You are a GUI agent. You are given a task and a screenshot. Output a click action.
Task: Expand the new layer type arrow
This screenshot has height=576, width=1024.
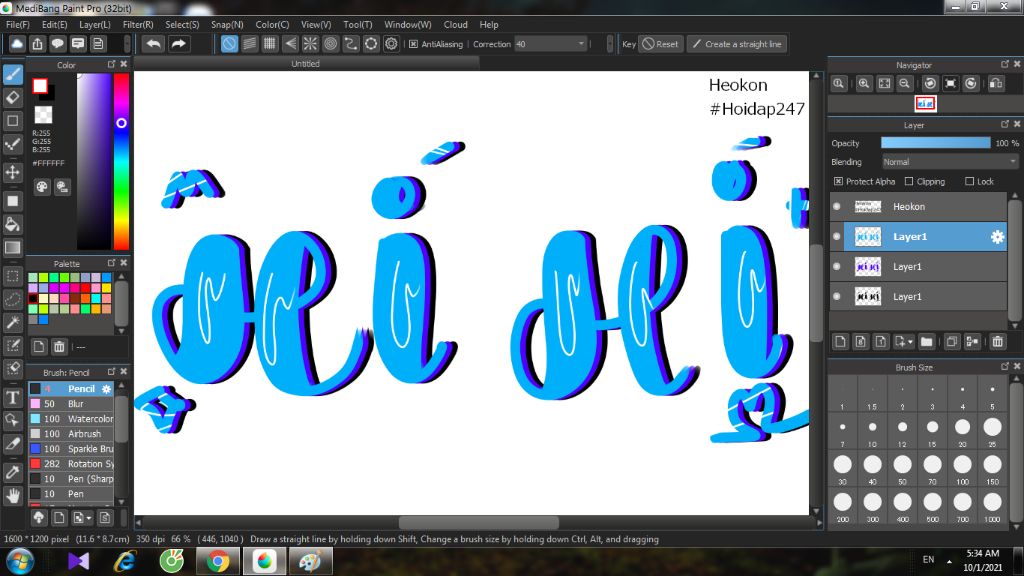(x=910, y=342)
